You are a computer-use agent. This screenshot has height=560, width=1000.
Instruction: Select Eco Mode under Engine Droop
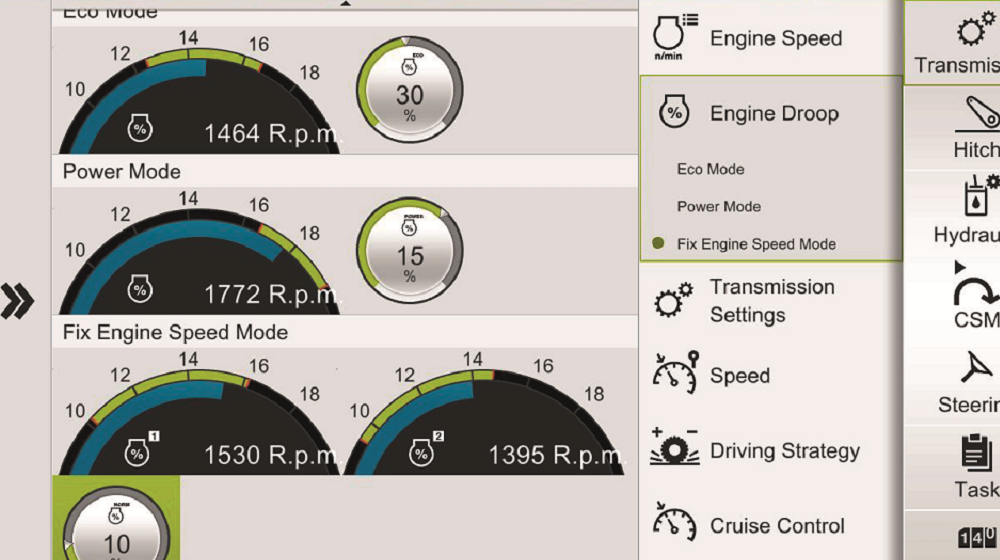click(710, 169)
